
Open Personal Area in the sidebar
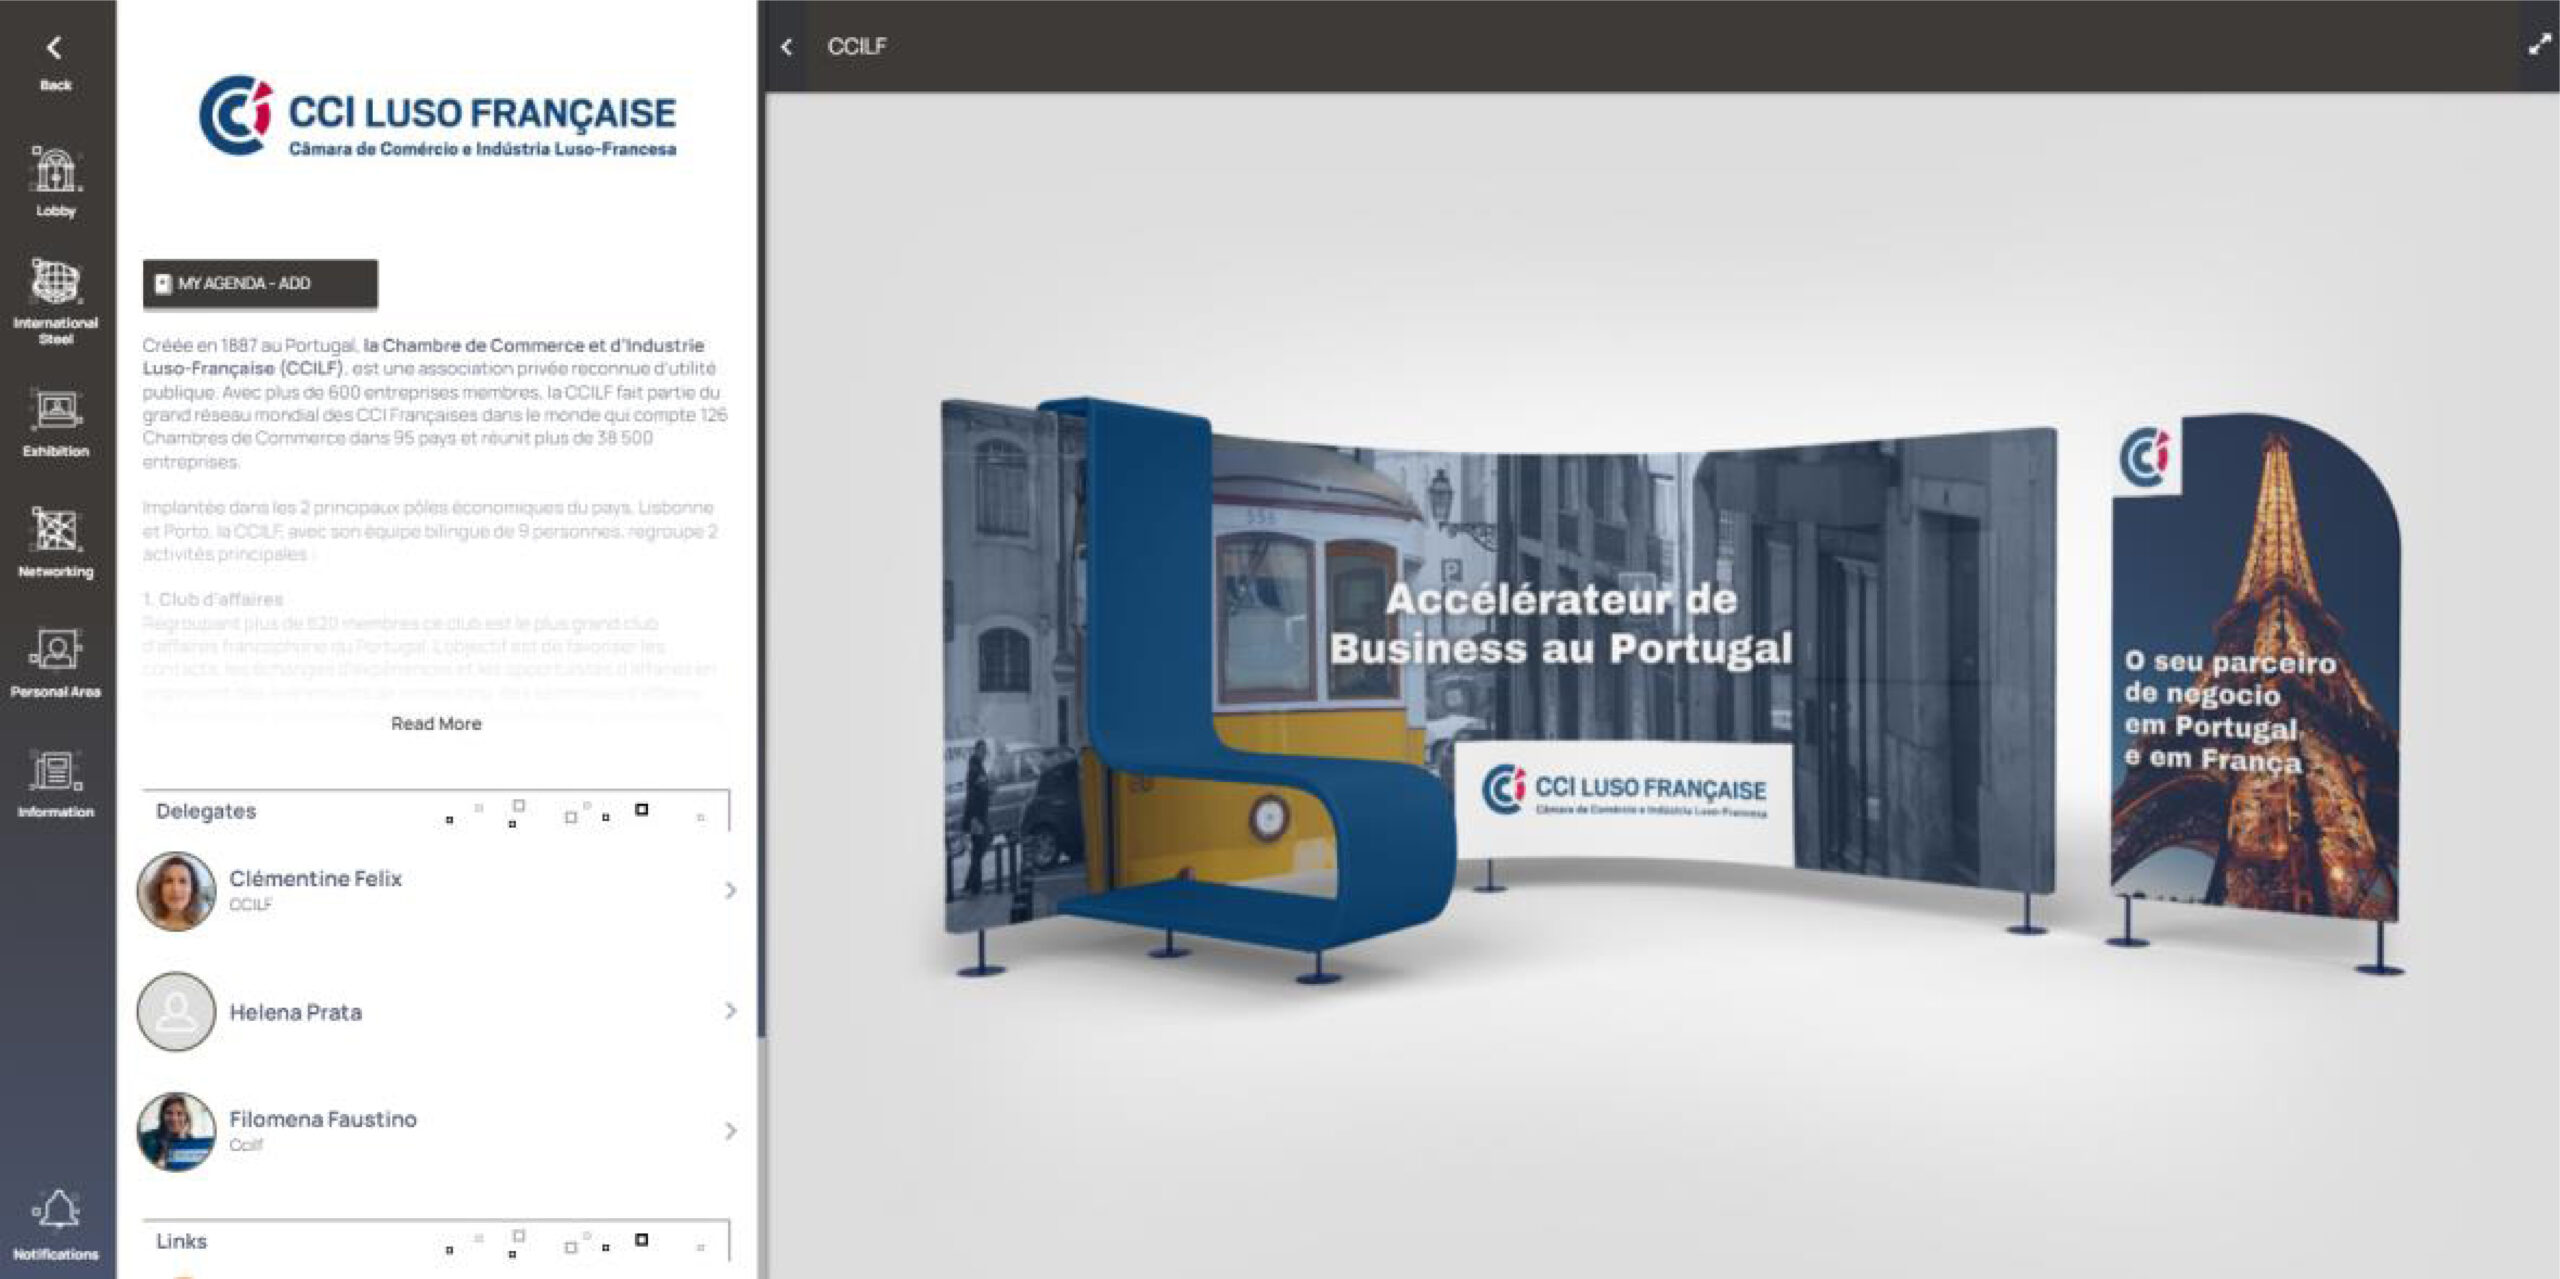pyautogui.click(x=55, y=662)
